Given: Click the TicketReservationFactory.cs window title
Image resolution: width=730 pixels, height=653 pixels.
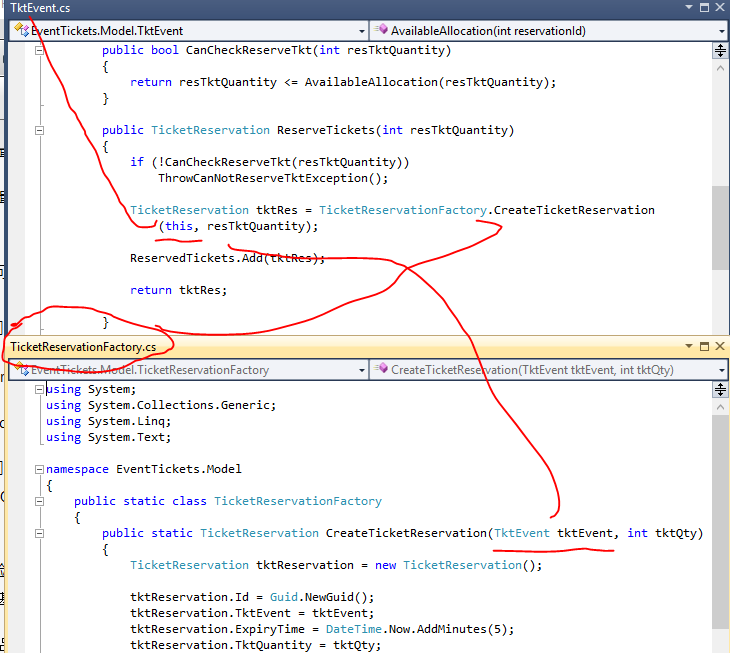Looking at the screenshot, I should tap(83, 347).
